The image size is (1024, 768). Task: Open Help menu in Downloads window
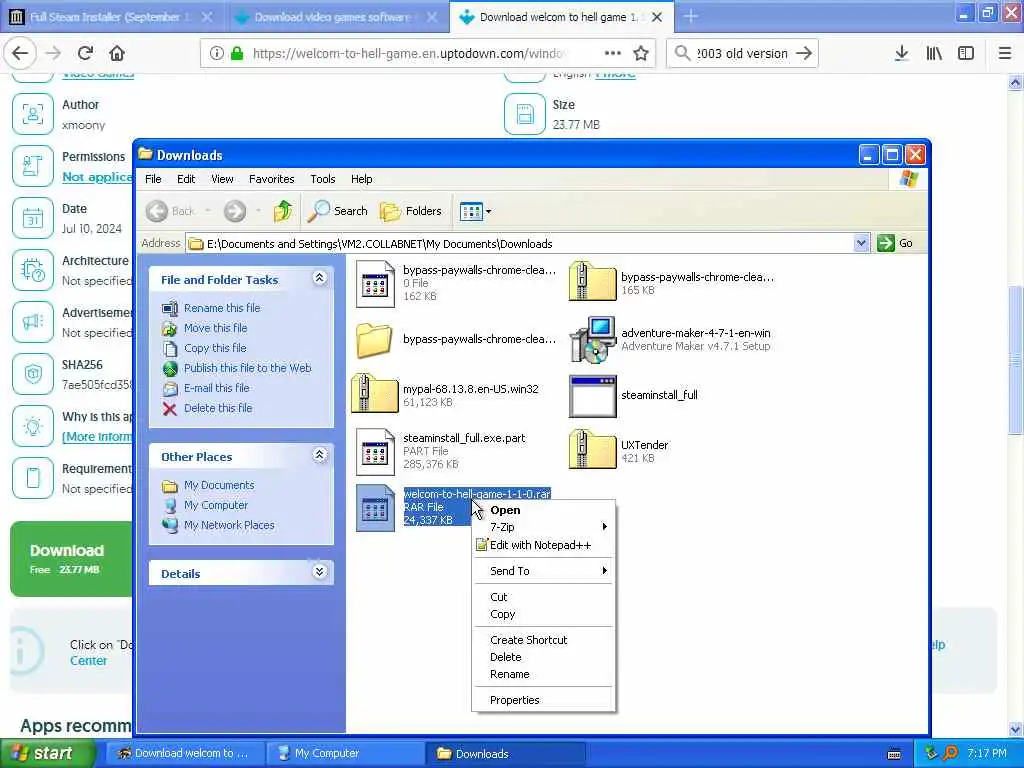click(x=361, y=179)
